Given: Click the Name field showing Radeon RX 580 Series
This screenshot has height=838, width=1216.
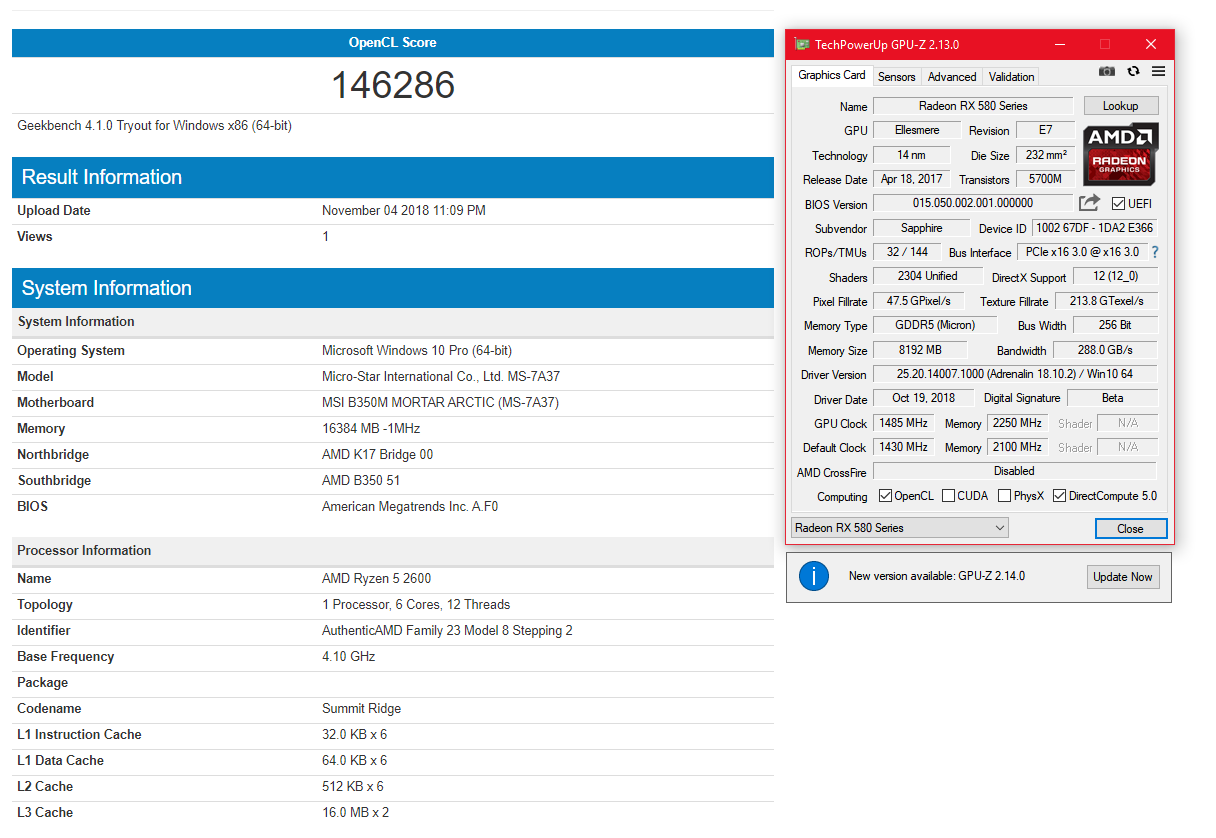Looking at the screenshot, I should tap(973, 106).
